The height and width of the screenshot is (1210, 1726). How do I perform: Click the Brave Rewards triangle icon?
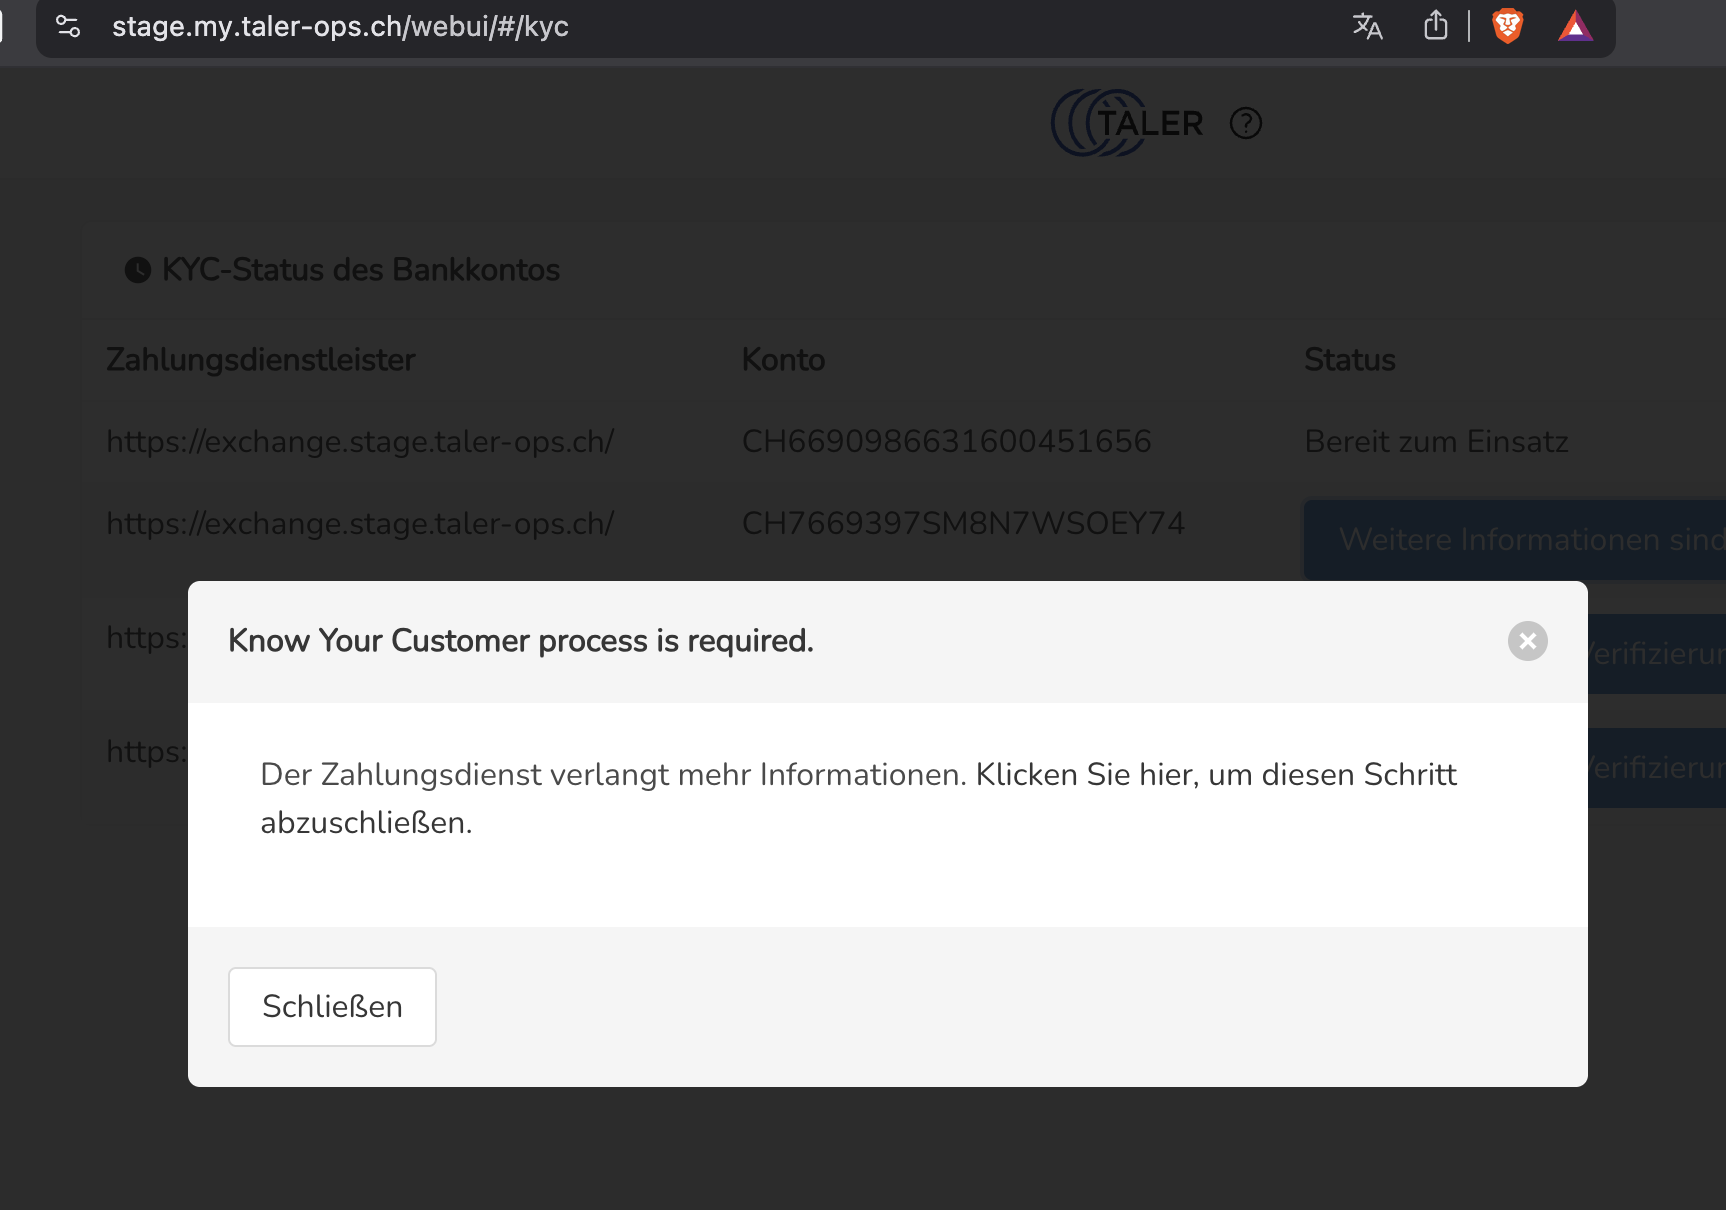tap(1575, 26)
